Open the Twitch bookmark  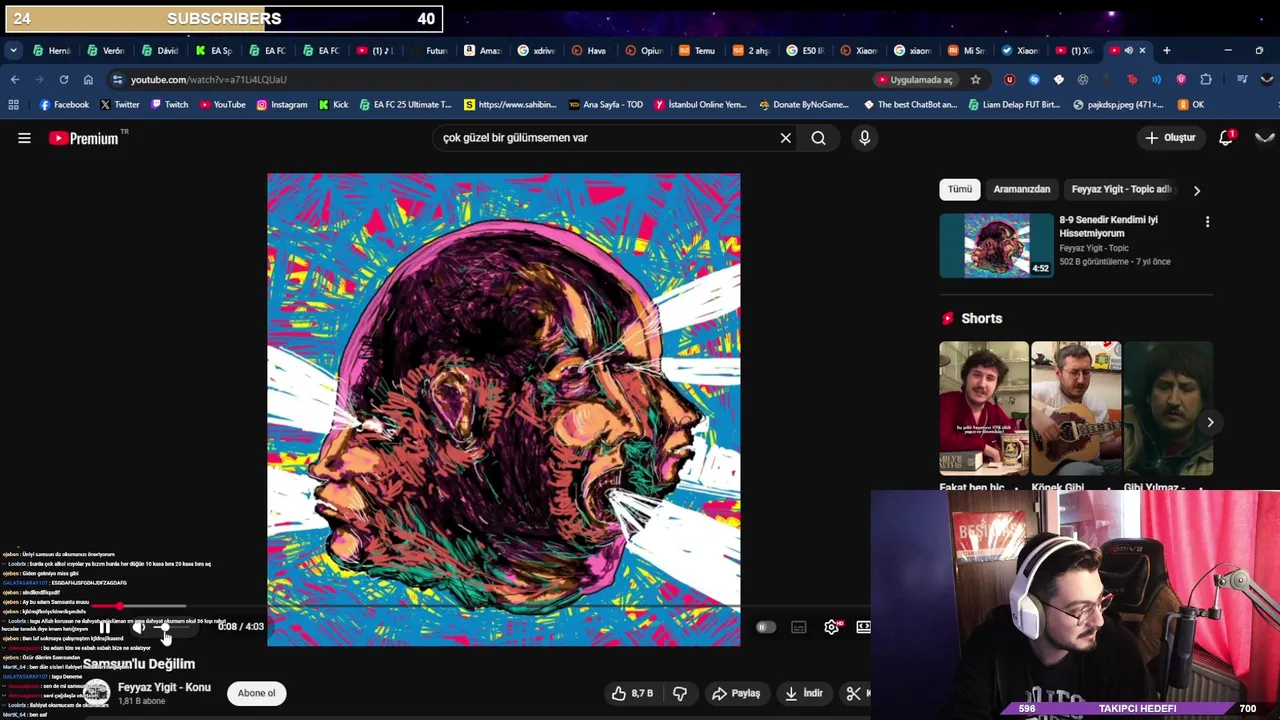click(169, 104)
